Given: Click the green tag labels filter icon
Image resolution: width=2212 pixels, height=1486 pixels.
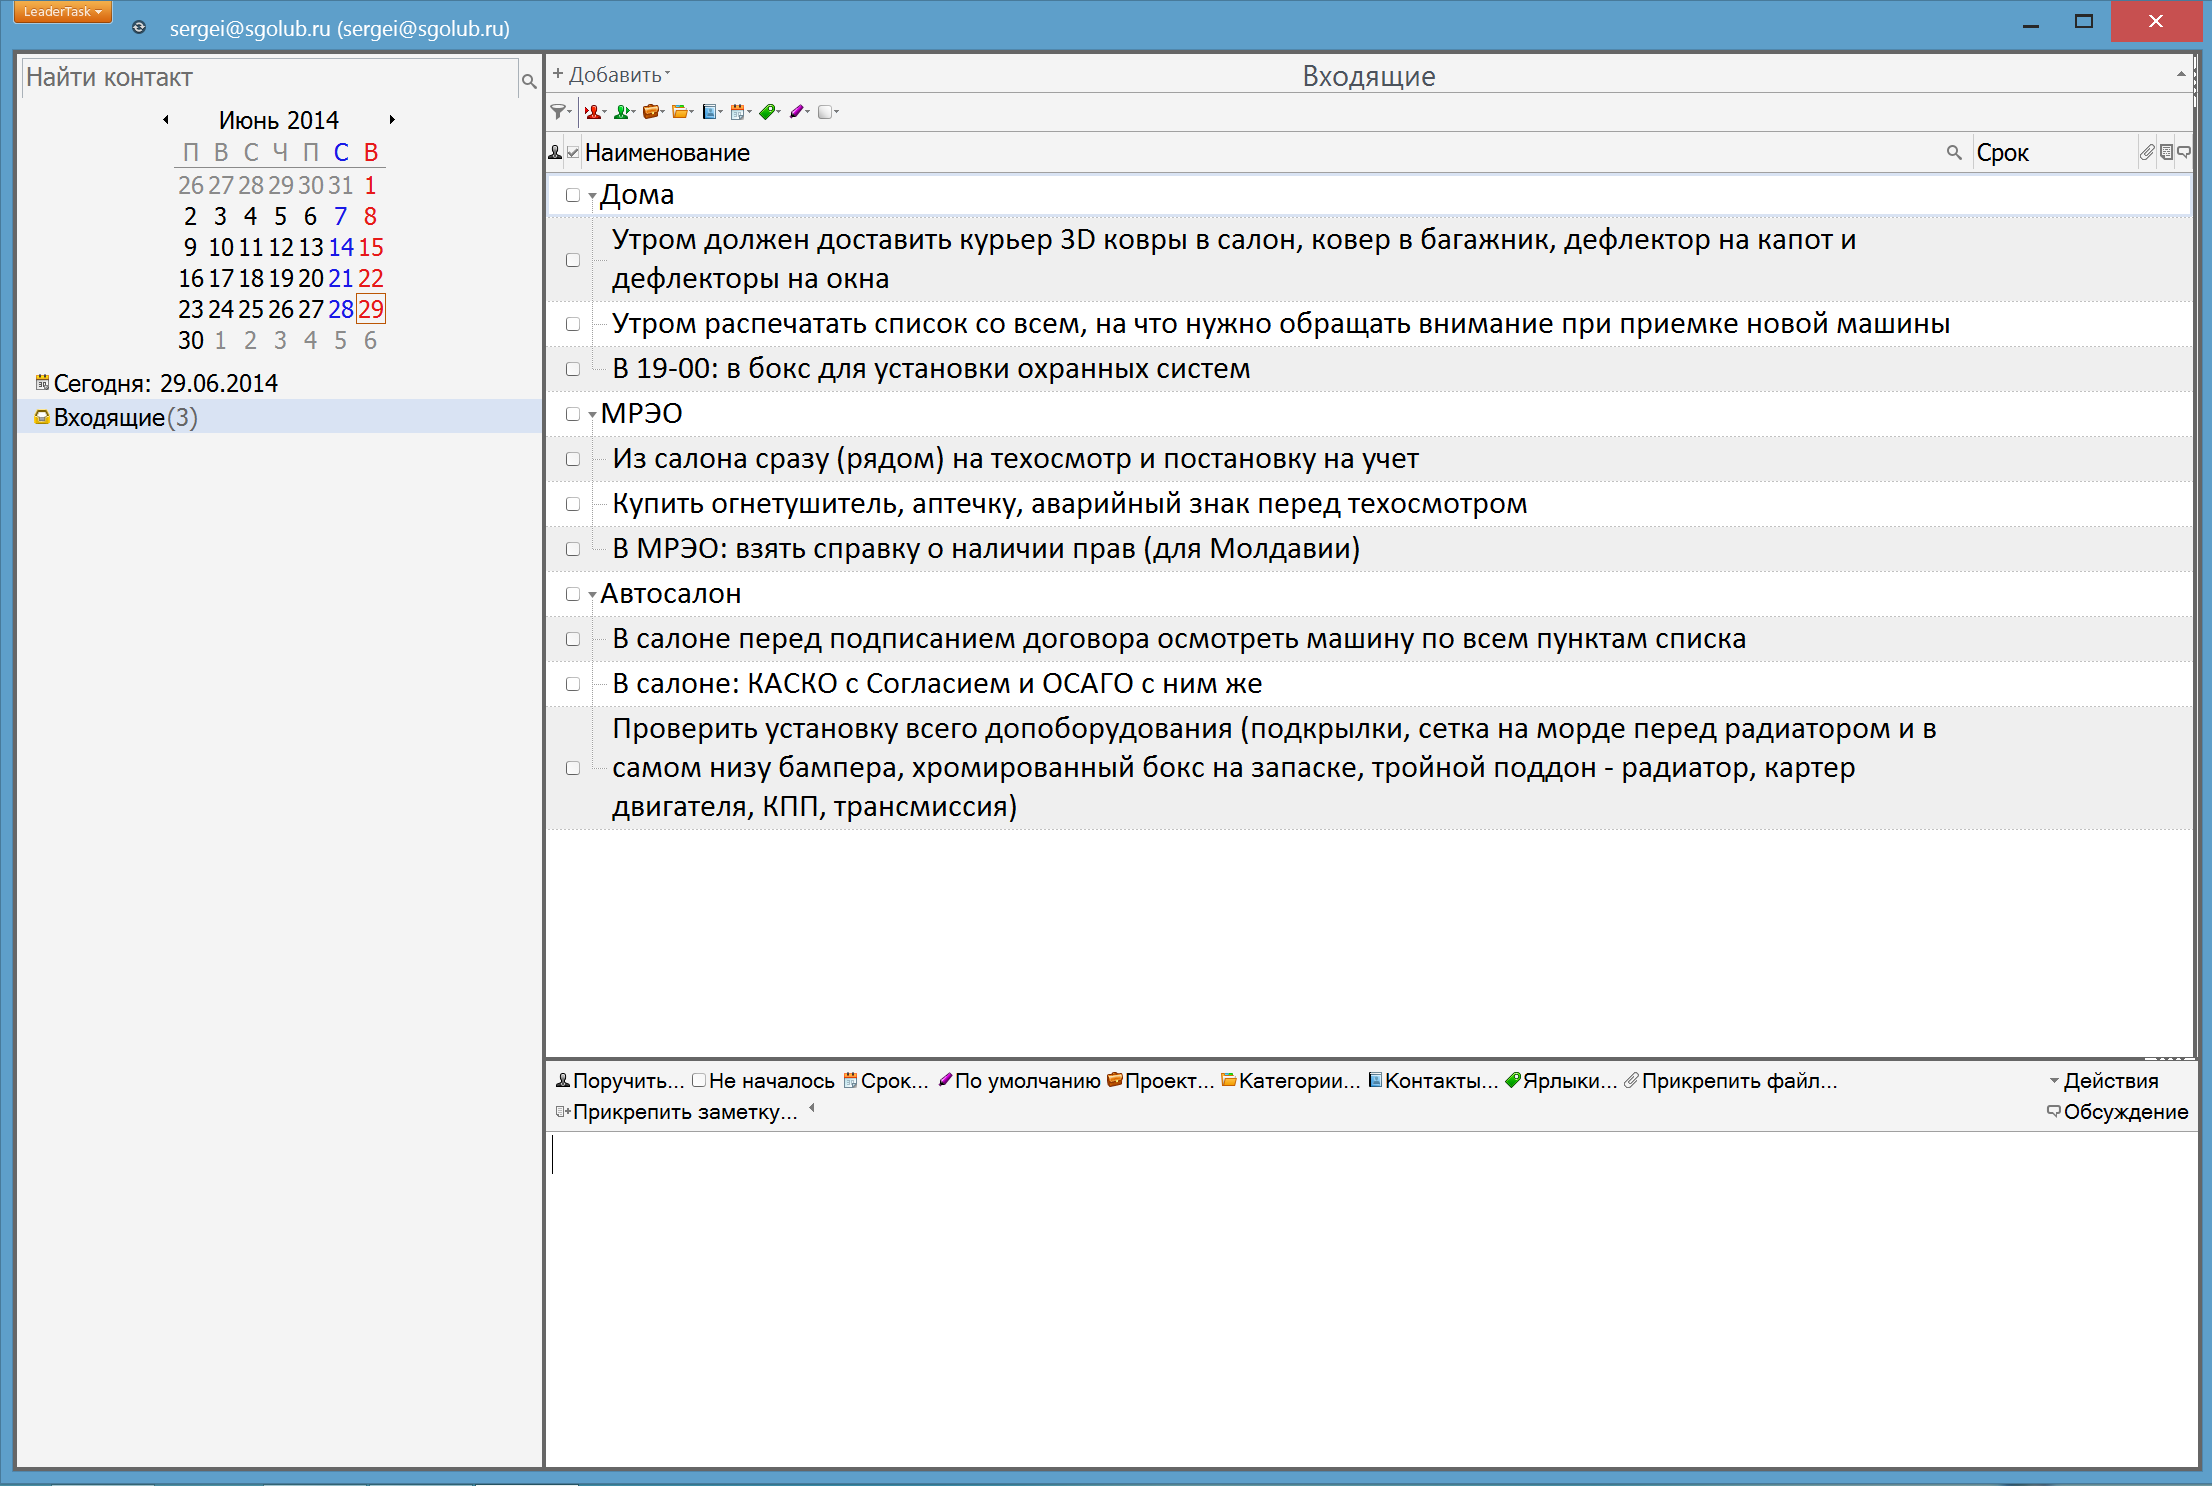Looking at the screenshot, I should 767,112.
